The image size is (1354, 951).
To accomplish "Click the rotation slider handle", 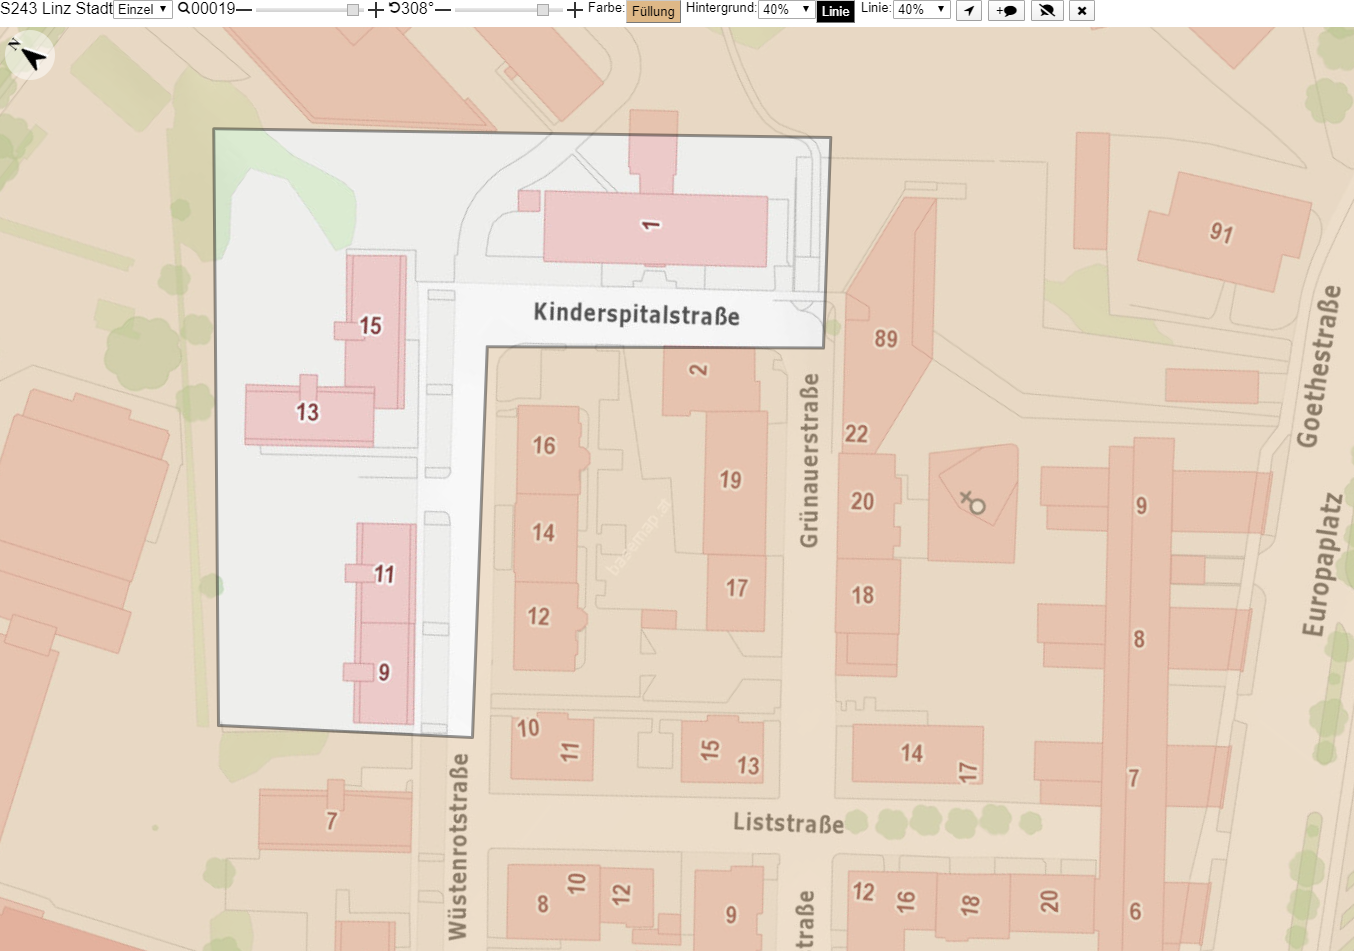I will (x=542, y=10).
